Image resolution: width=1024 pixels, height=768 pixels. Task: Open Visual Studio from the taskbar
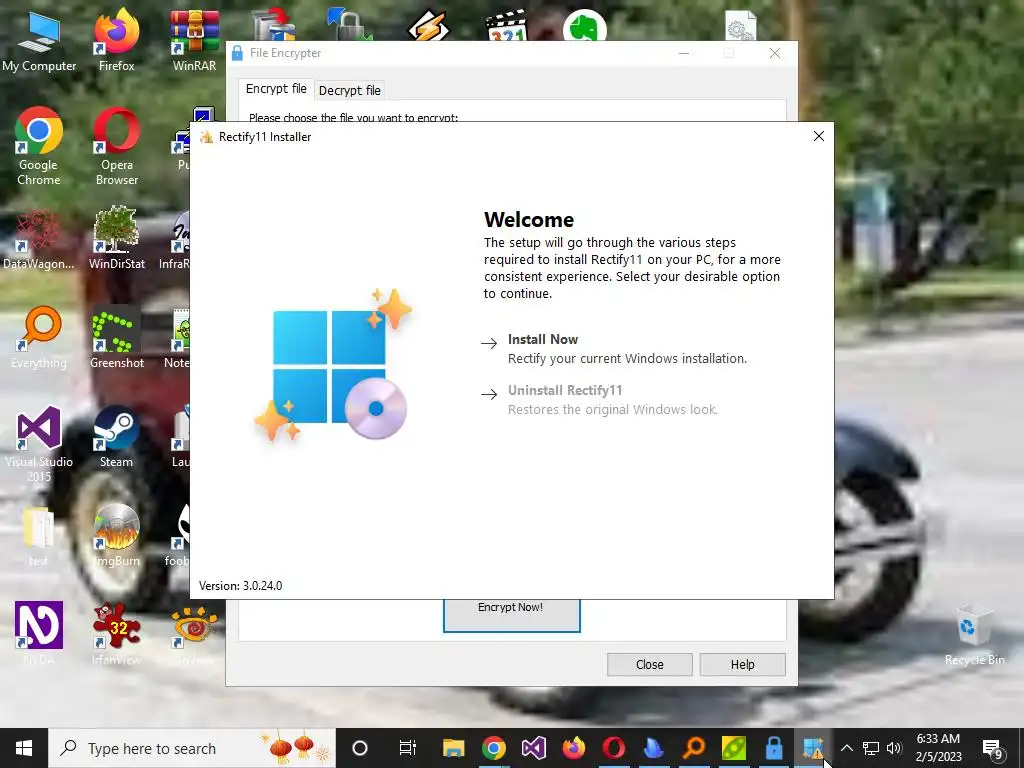[x=534, y=748]
